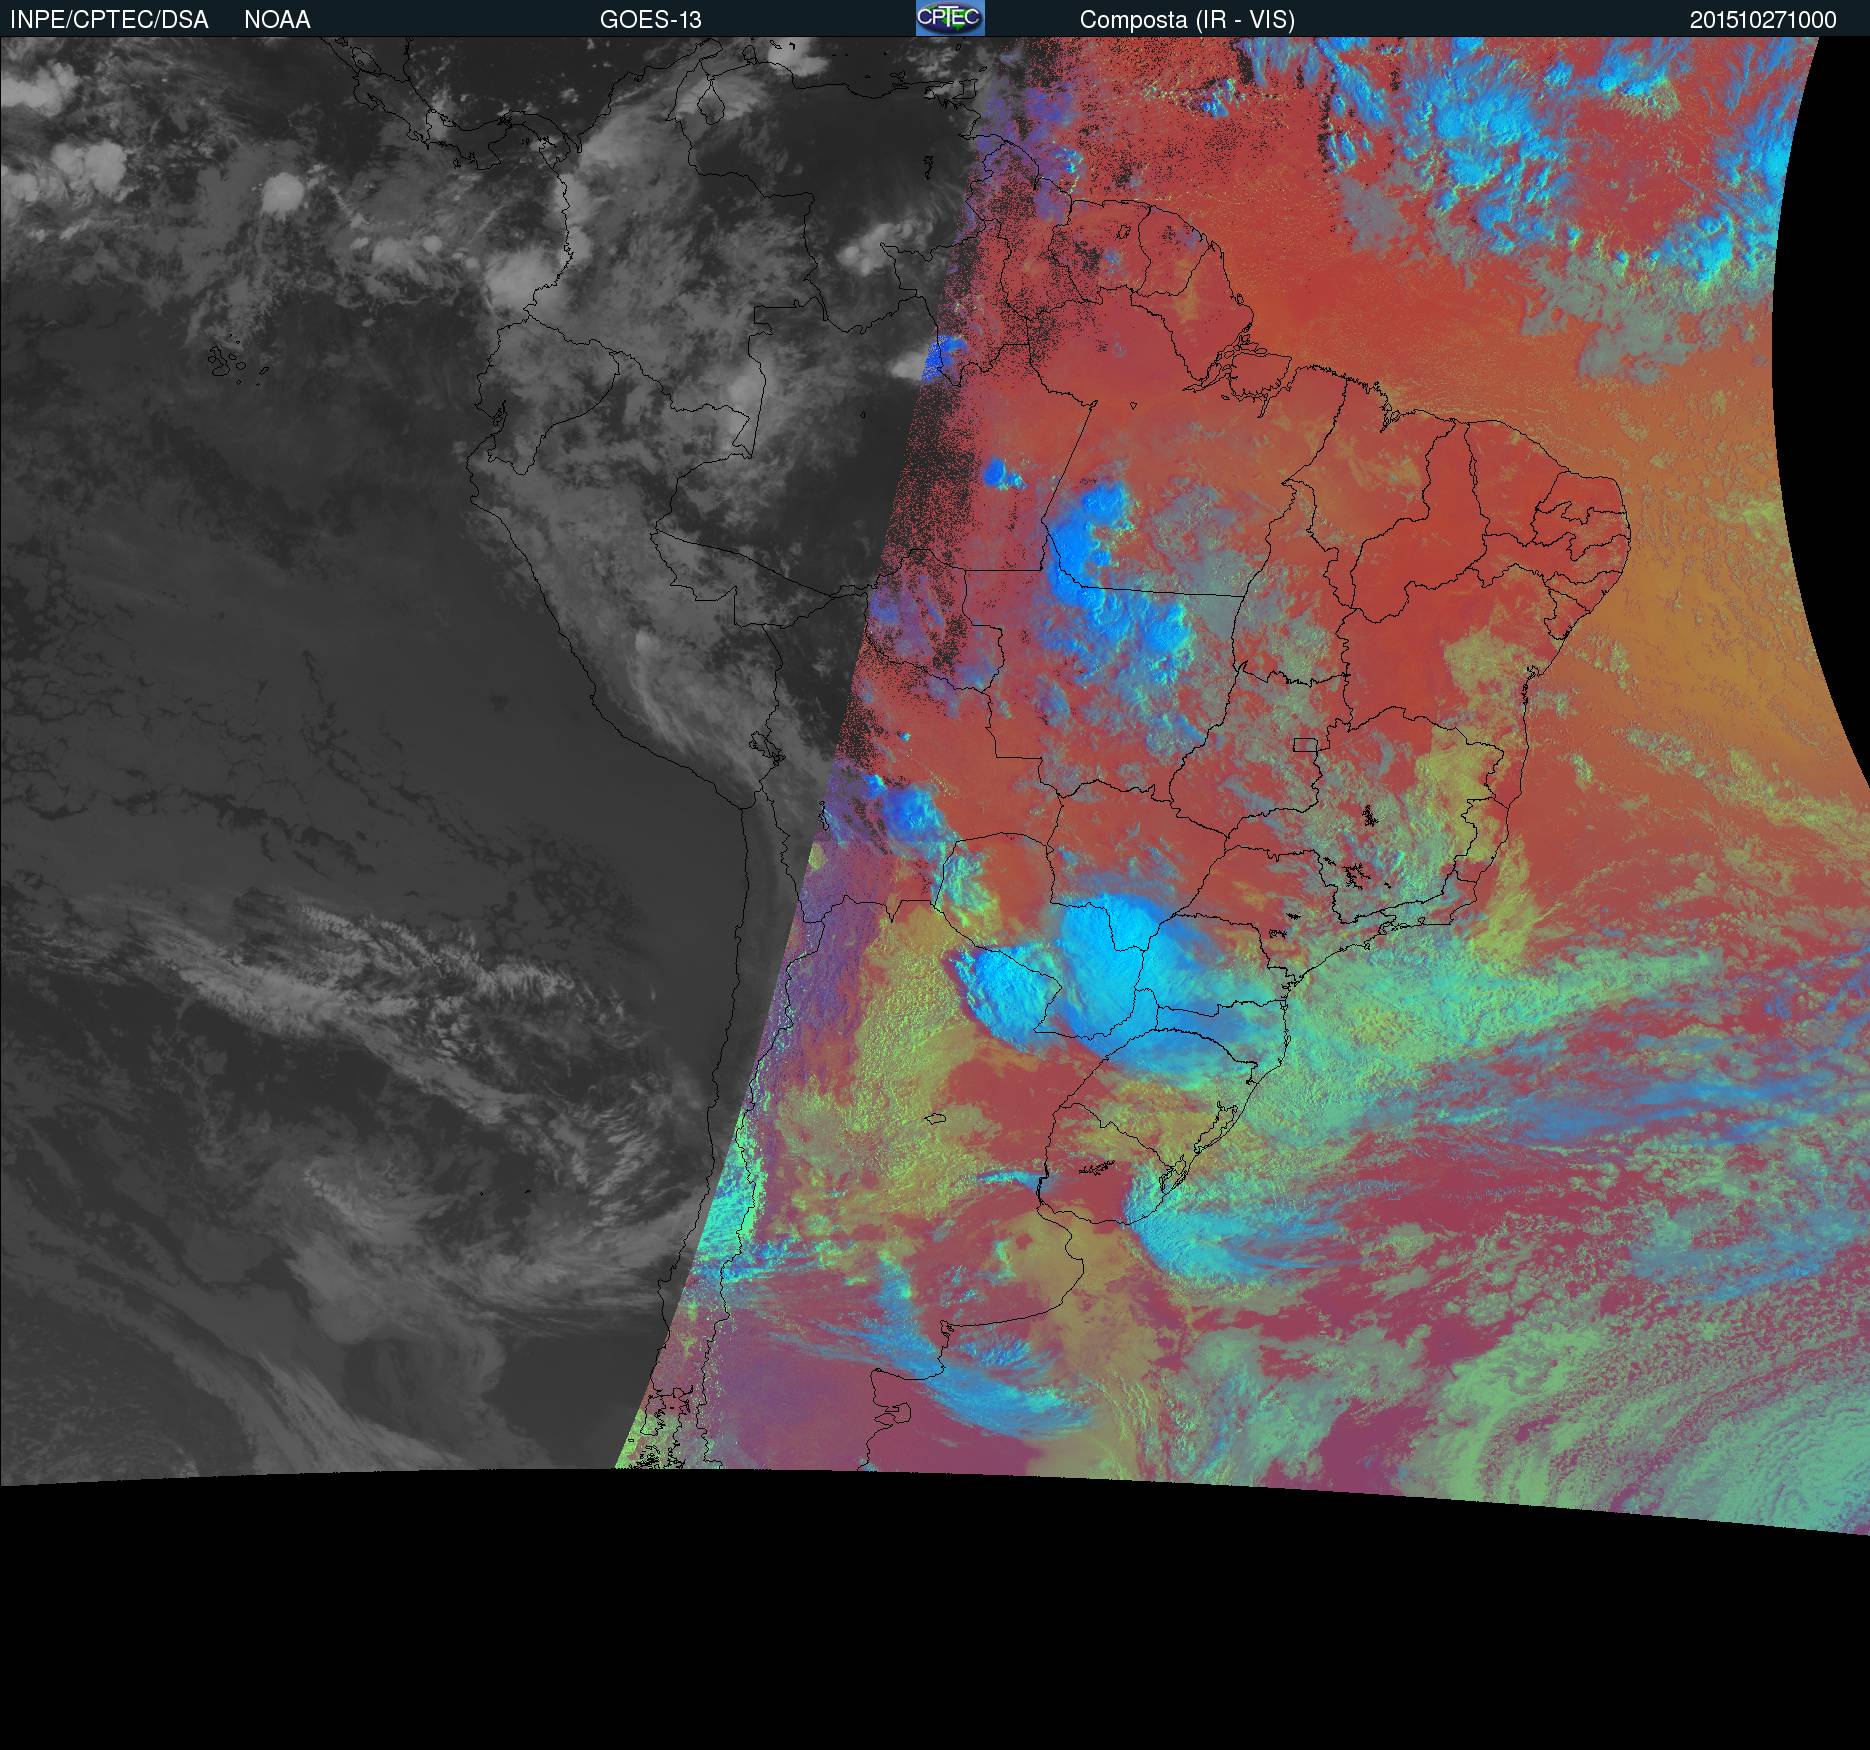Click the NOAA text in the header
The width and height of the screenshot is (1870, 1750).
click(x=277, y=20)
